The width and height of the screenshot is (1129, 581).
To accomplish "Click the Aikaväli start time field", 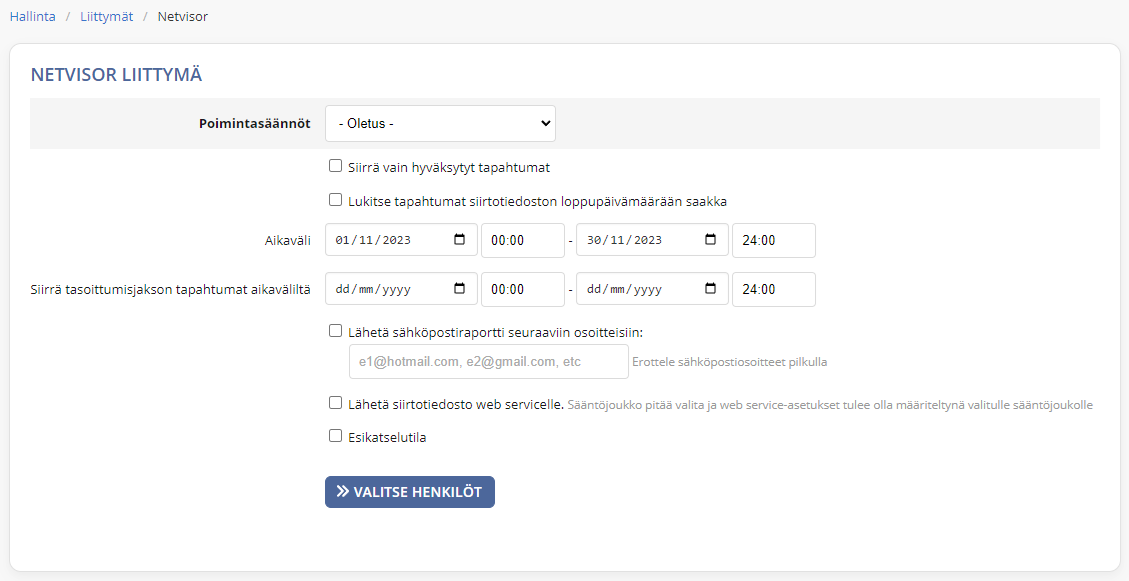I will 523,240.
